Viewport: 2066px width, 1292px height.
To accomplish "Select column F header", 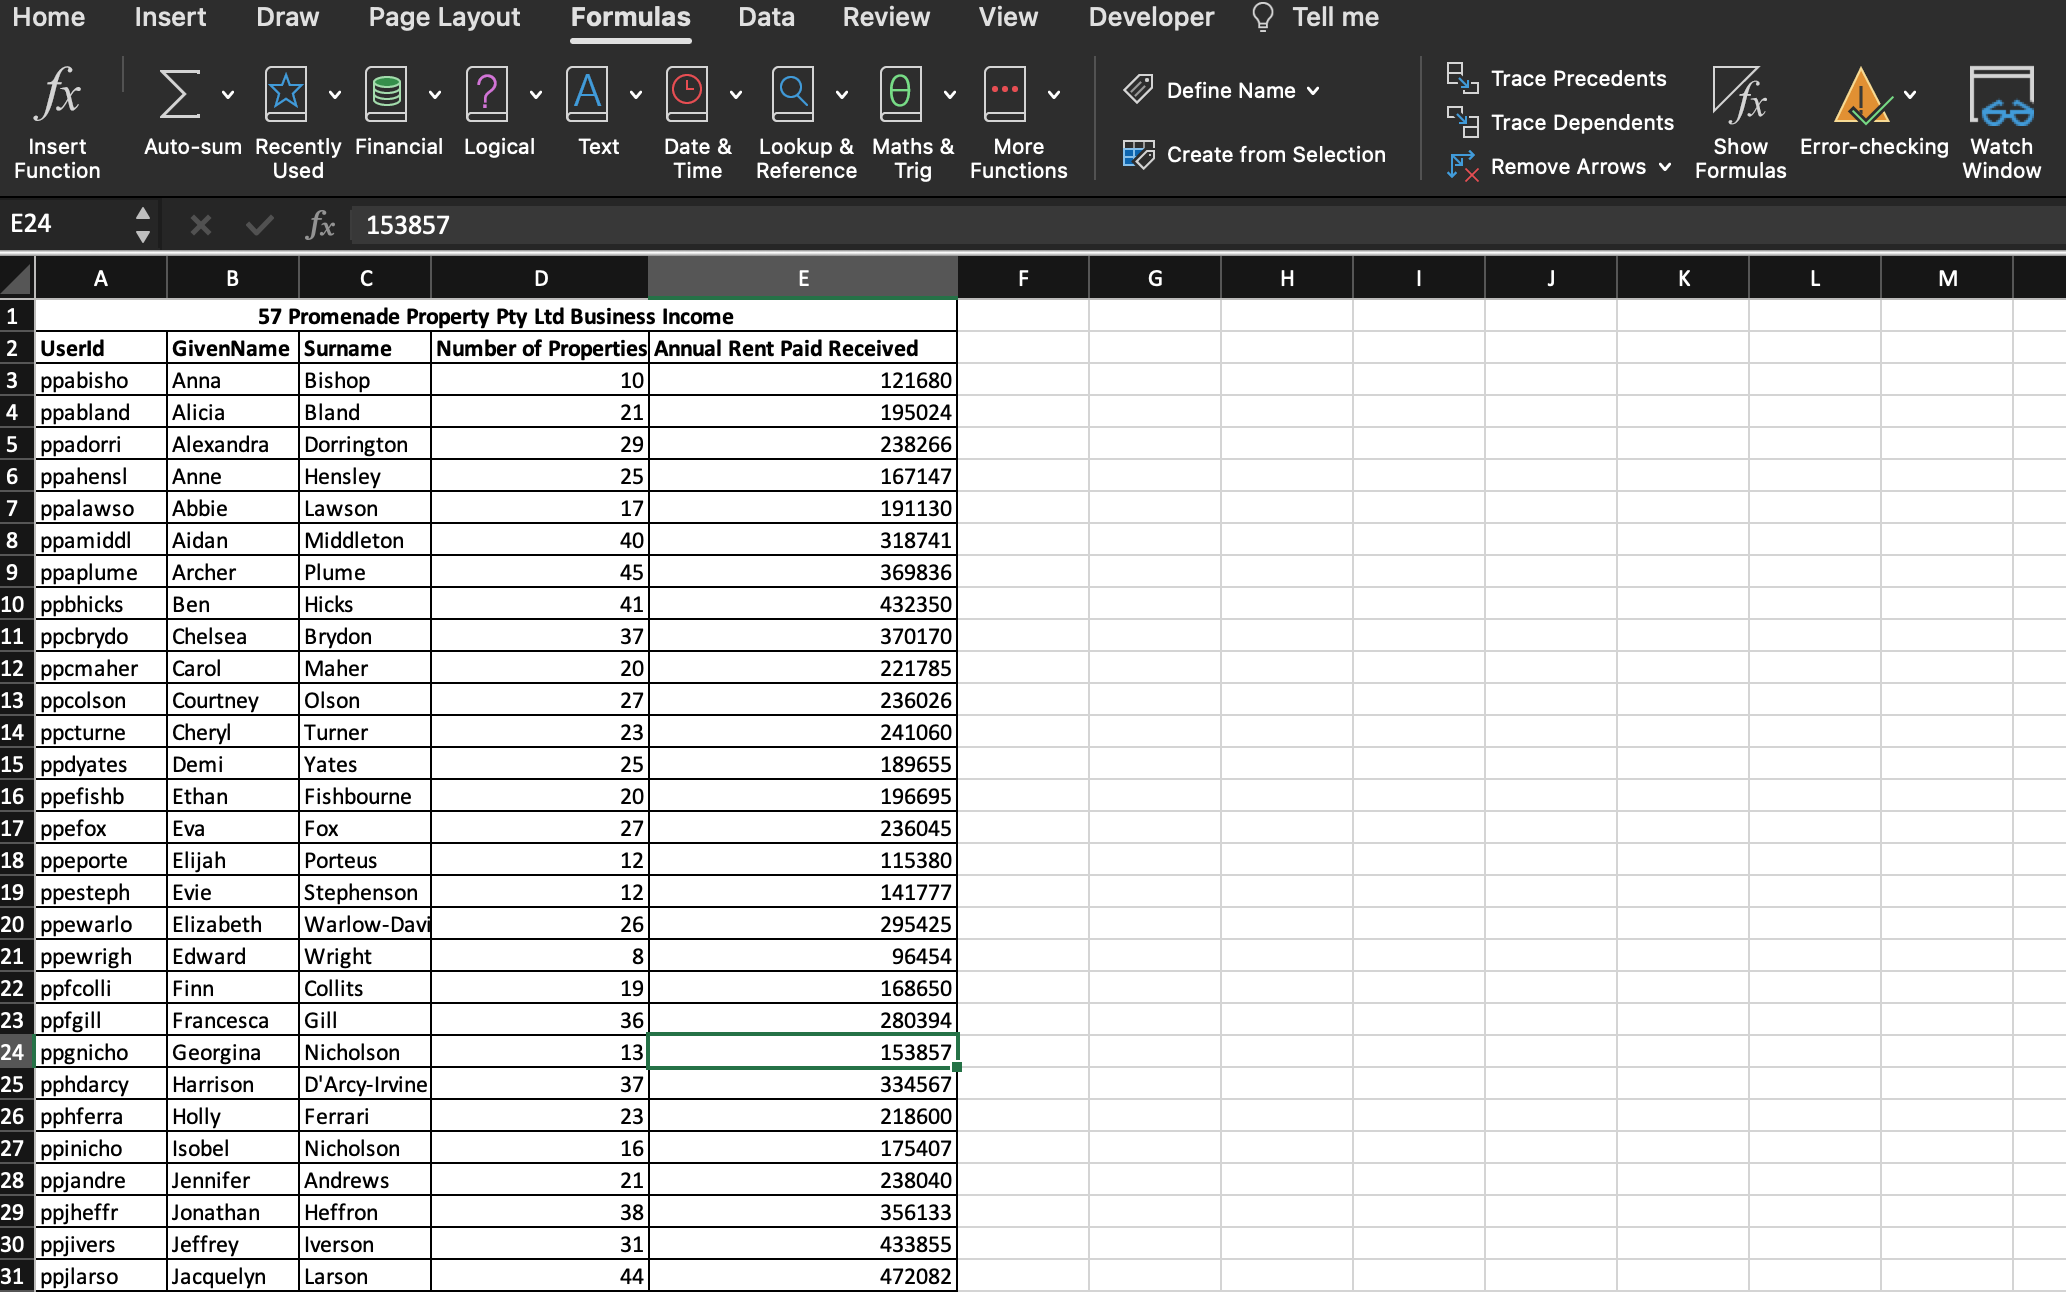I will pyautogui.click(x=1023, y=279).
